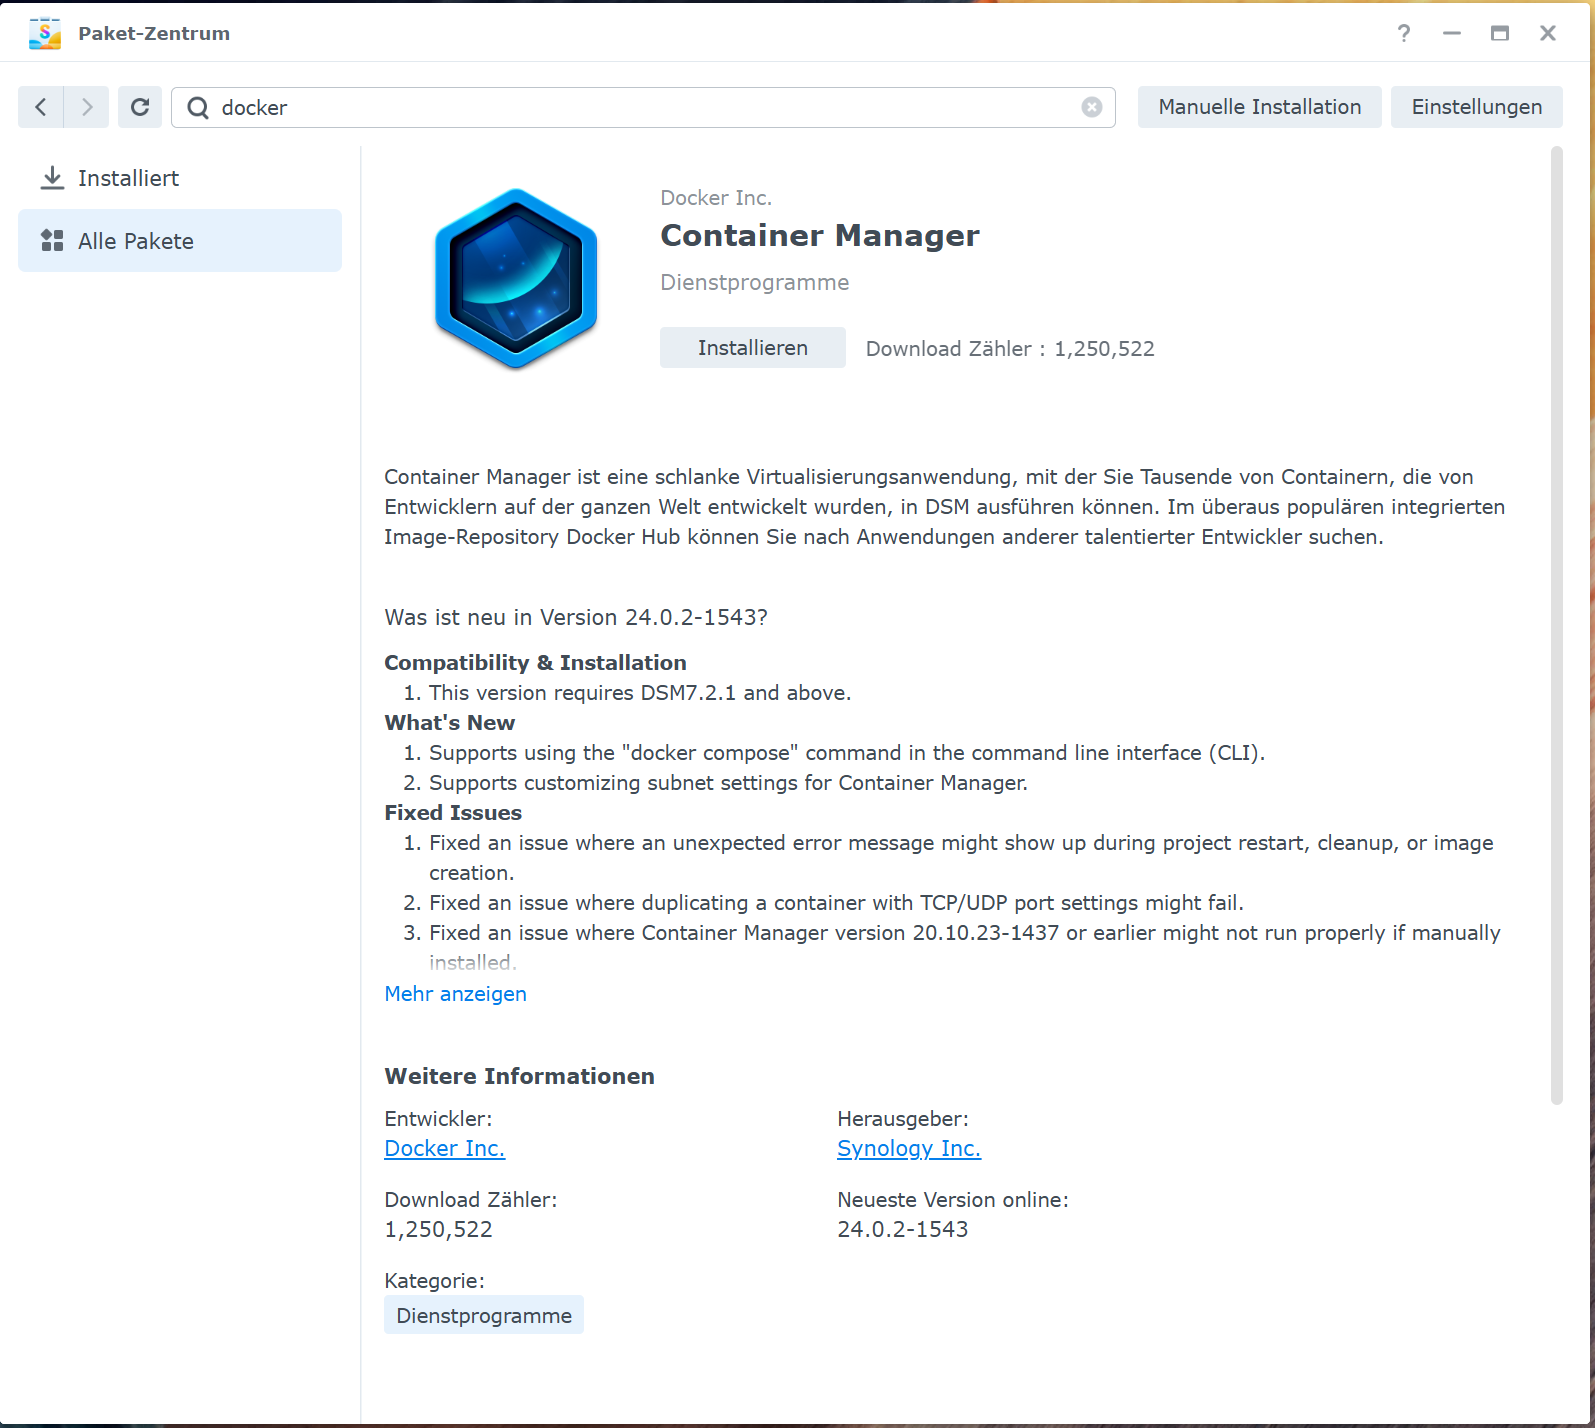
Task: Click the search magnifier icon
Action: pos(198,108)
